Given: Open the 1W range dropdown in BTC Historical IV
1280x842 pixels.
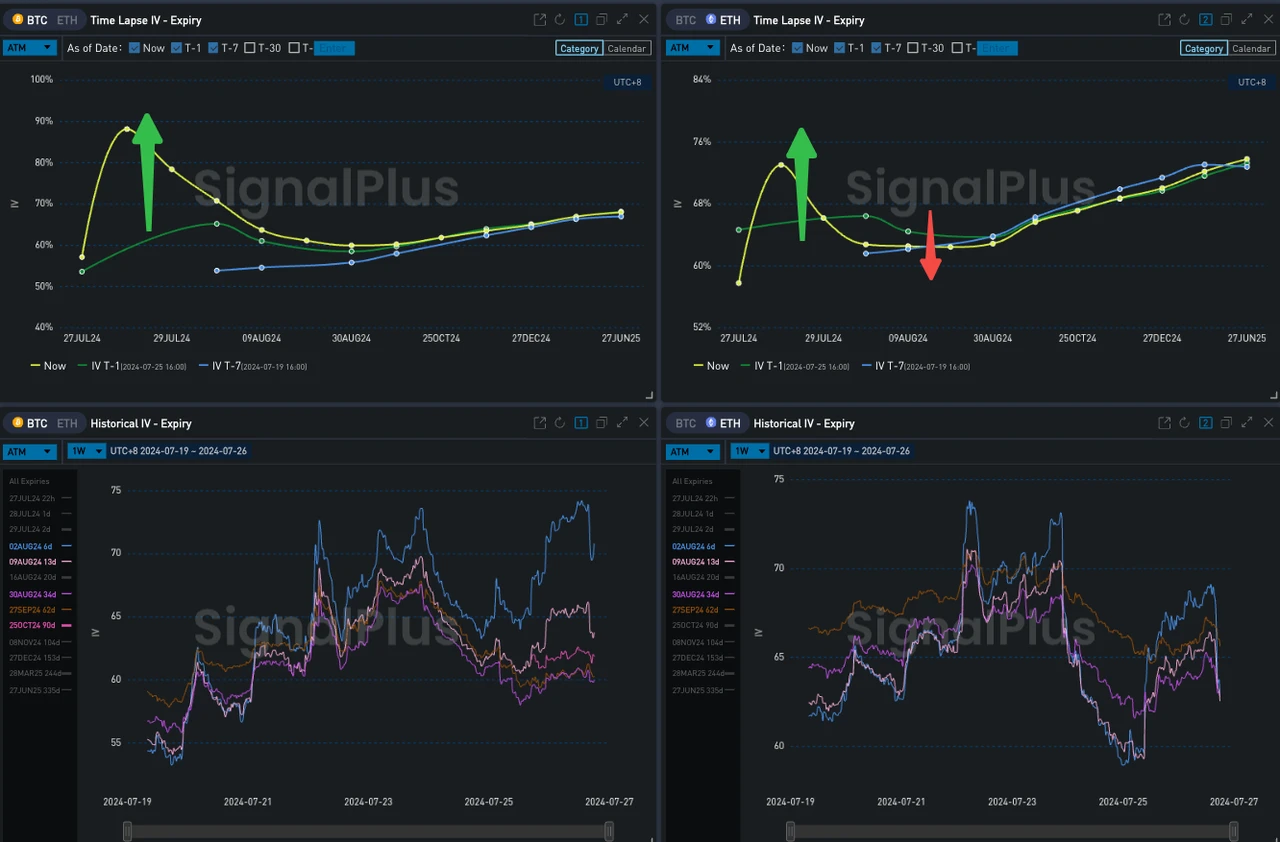Looking at the screenshot, I should (x=86, y=451).
